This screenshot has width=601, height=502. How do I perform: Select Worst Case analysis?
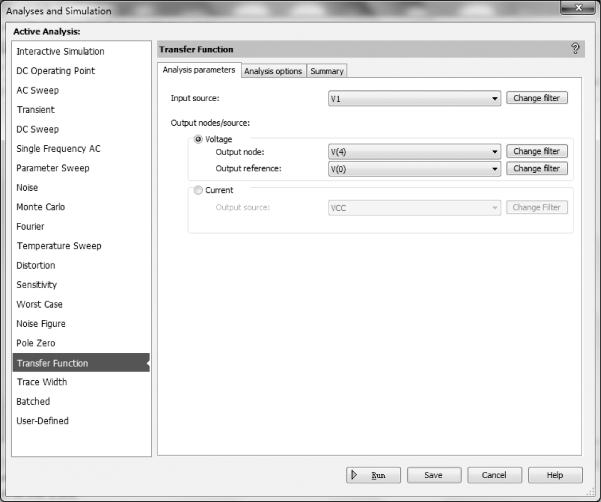(x=81, y=304)
